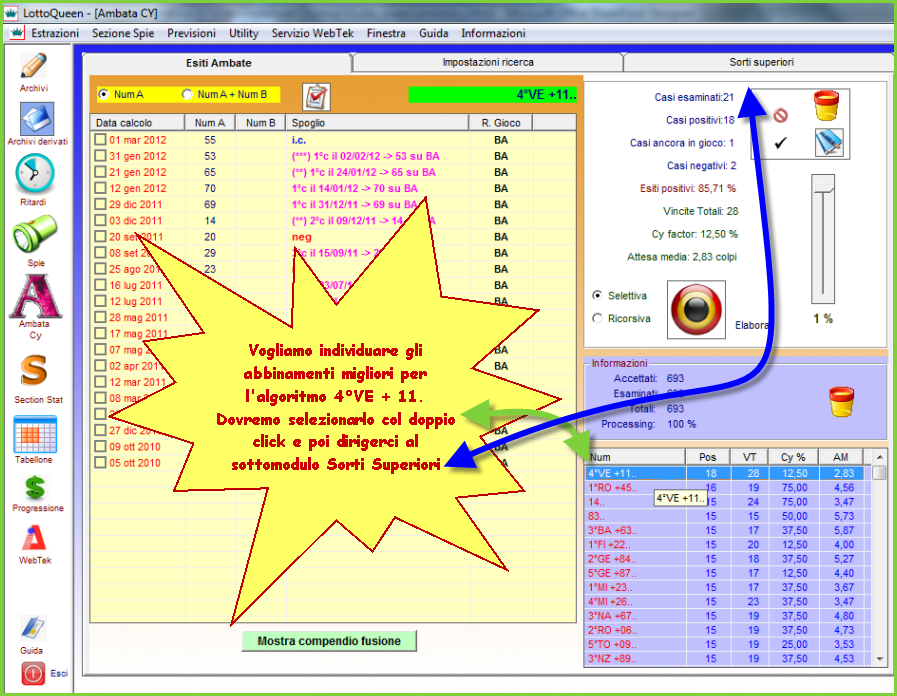Click the green 4°VE +11.. header field
The image size is (897, 696).
(x=493, y=94)
